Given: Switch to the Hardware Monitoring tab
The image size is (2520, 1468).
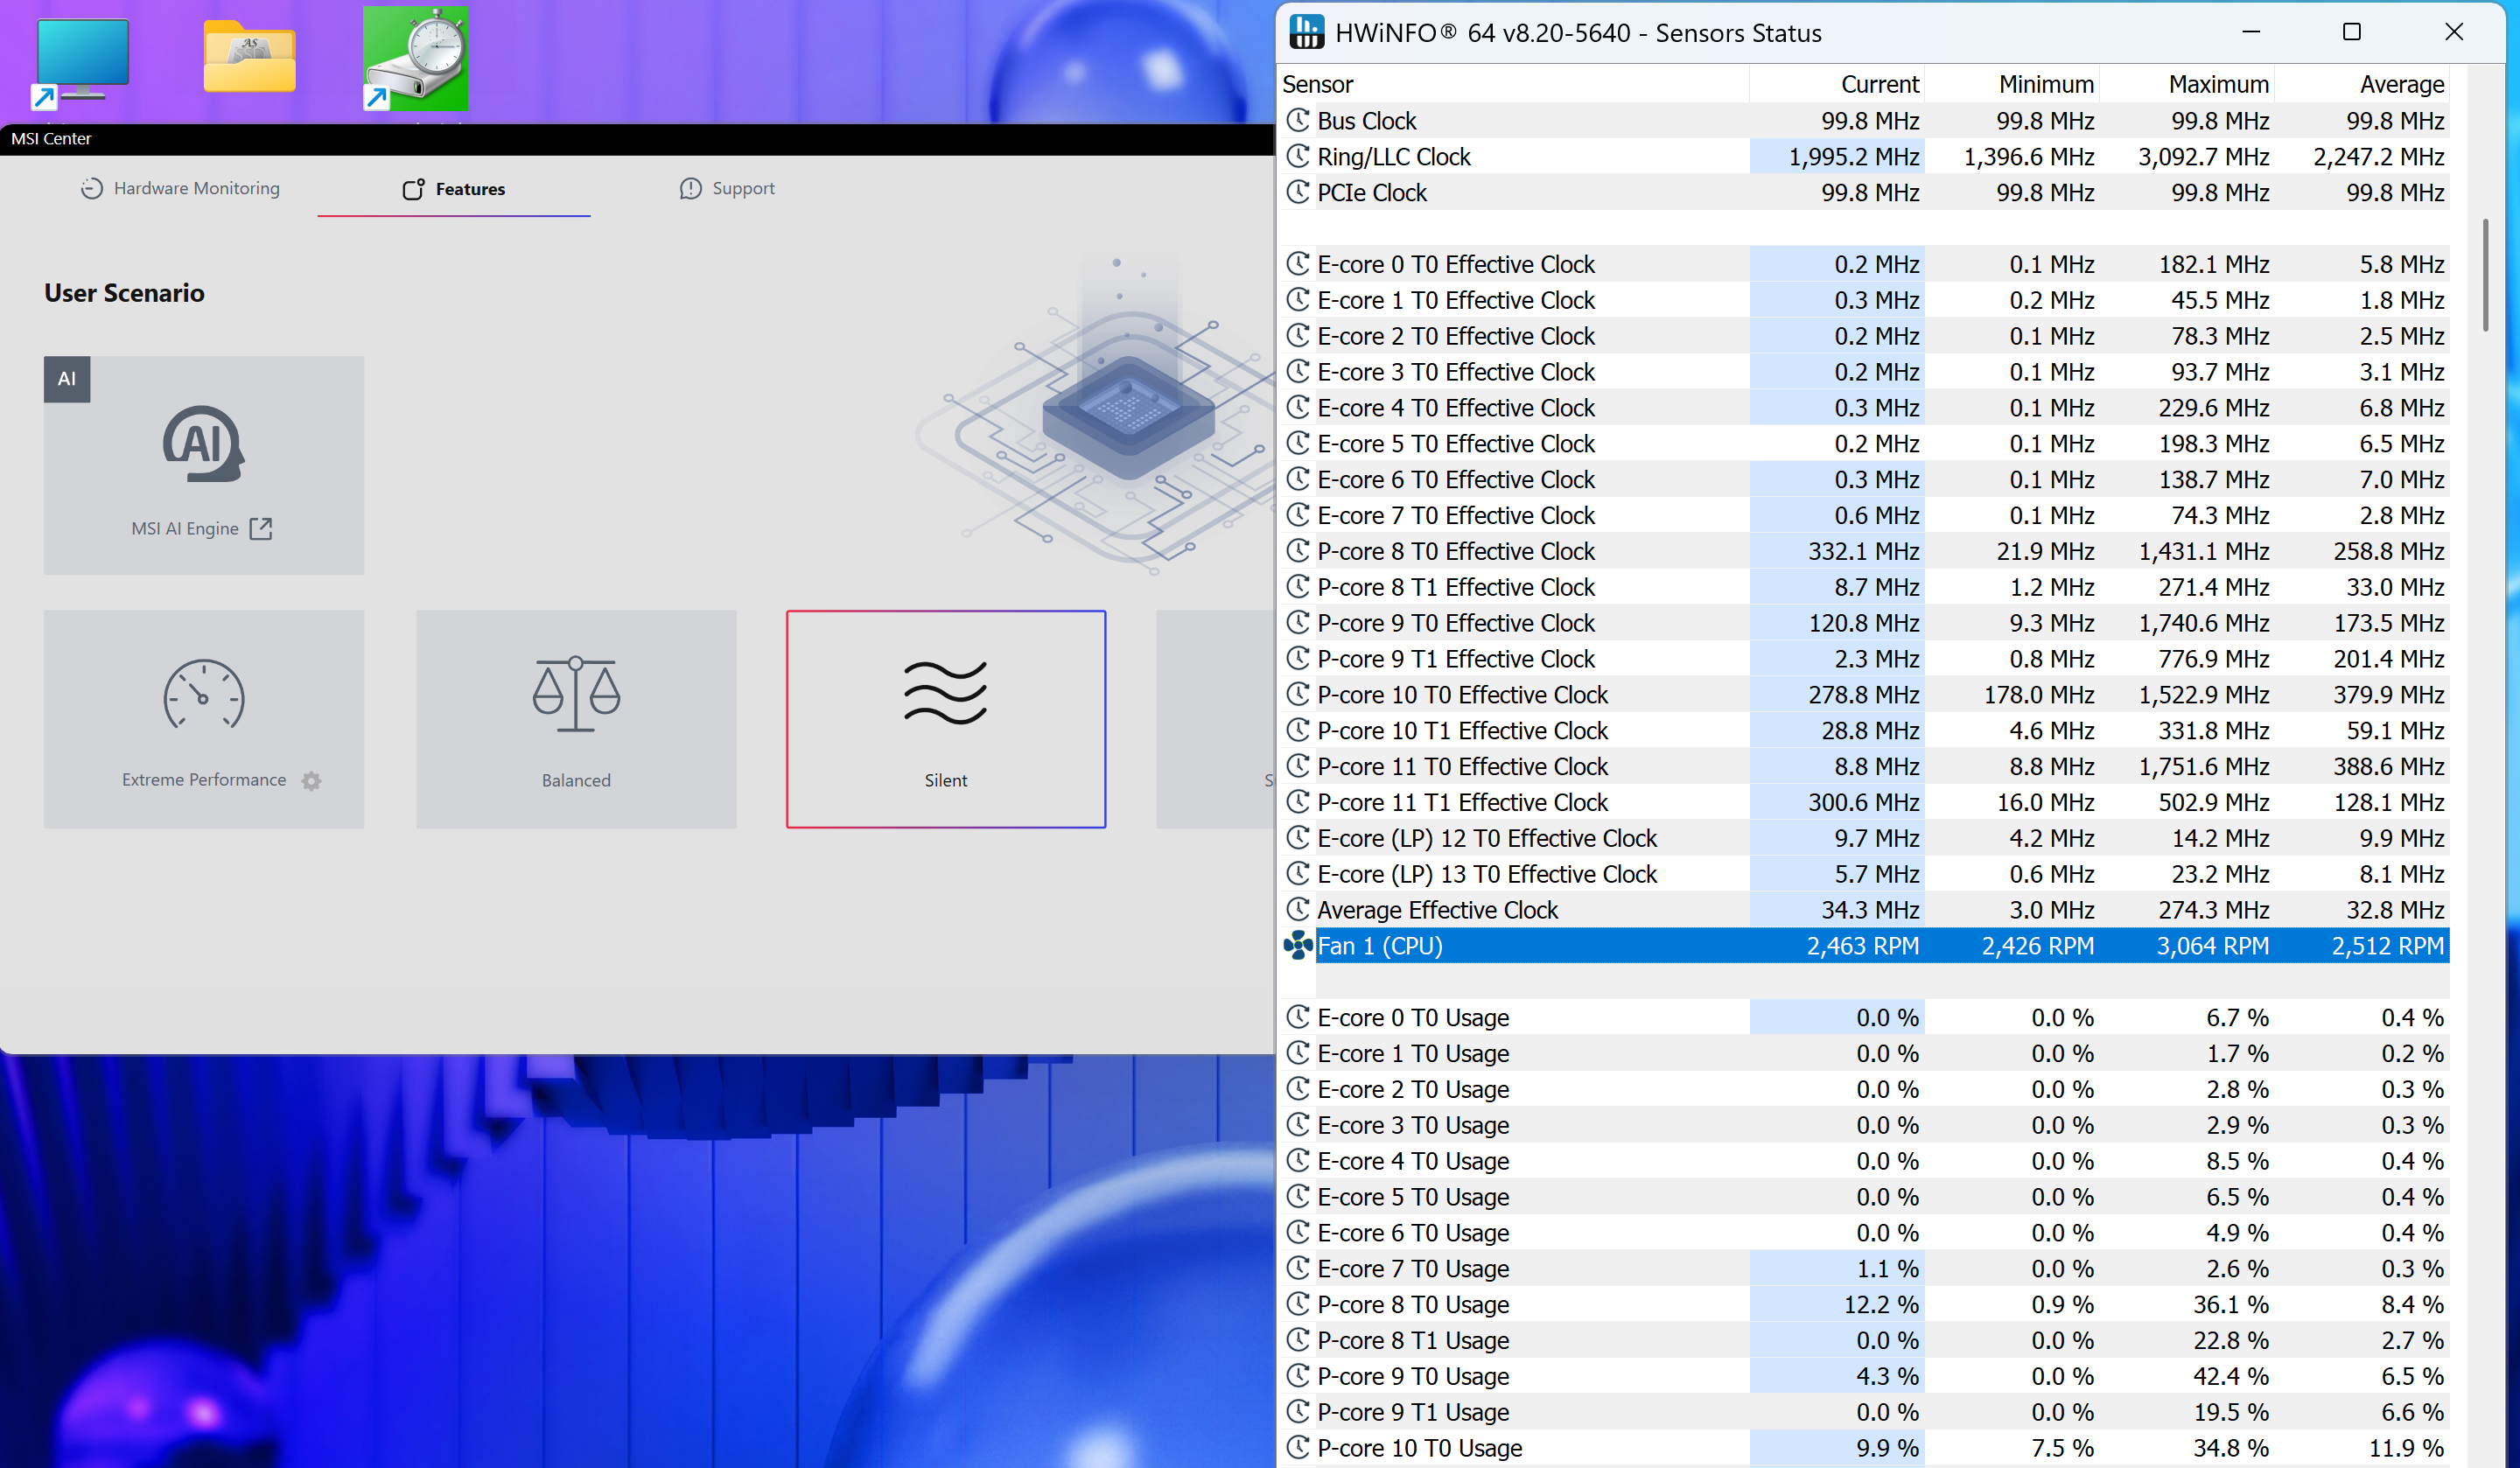Looking at the screenshot, I should point(181,188).
